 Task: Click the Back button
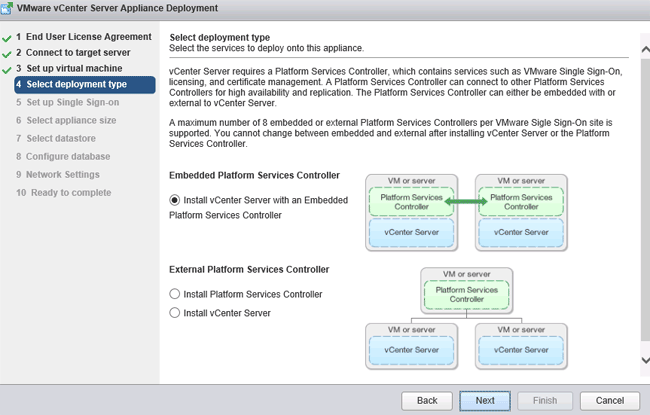tap(427, 400)
